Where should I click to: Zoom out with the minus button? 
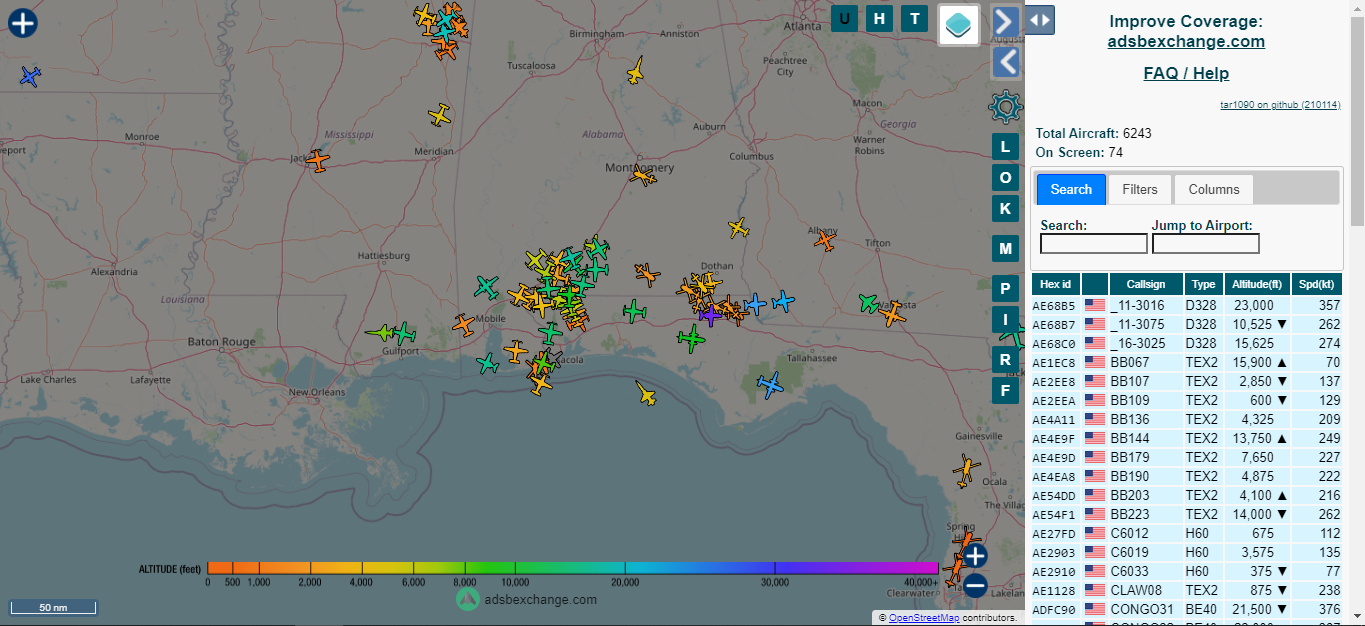point(975,585)
